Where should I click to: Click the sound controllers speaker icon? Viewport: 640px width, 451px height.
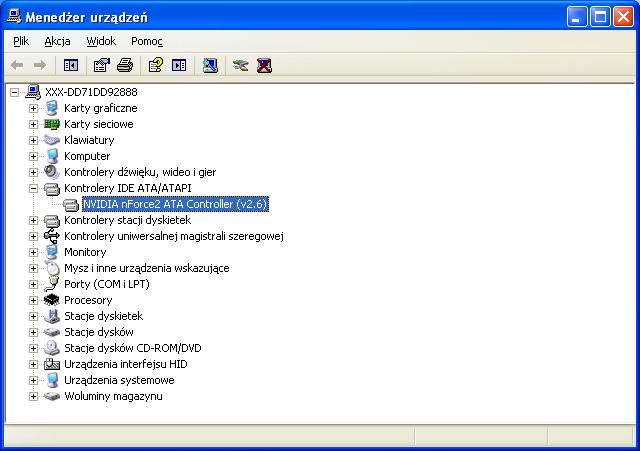pyautogui.click(x=52, y=172)
